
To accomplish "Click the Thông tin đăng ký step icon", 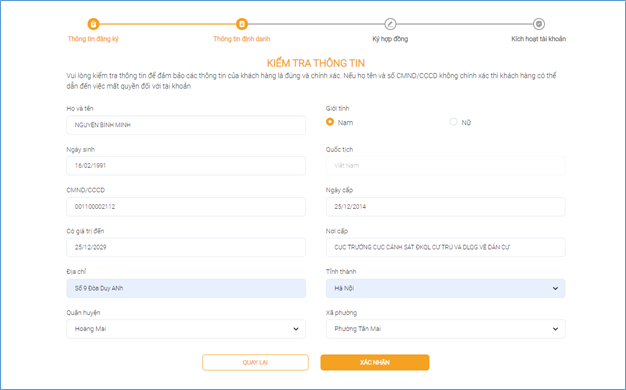I will (93, 24).
